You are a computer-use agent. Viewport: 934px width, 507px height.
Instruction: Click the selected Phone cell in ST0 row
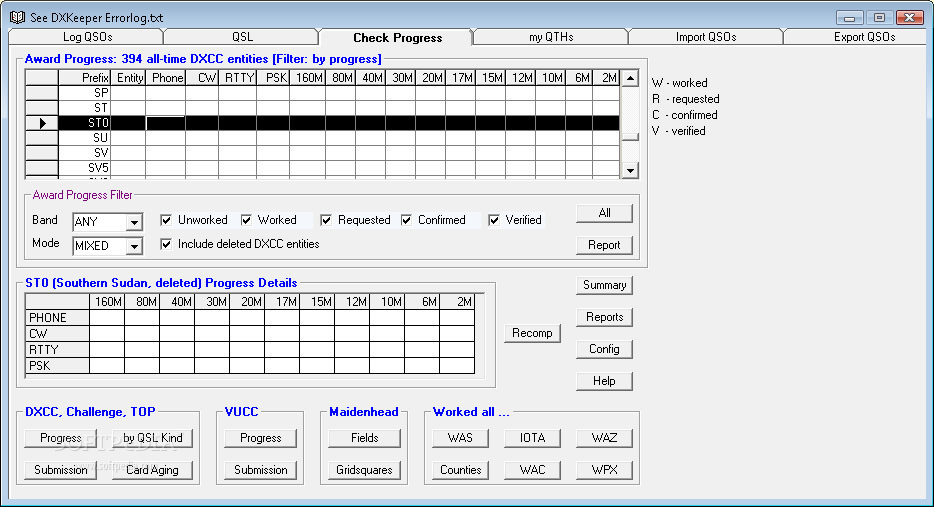tap(166, 123)
